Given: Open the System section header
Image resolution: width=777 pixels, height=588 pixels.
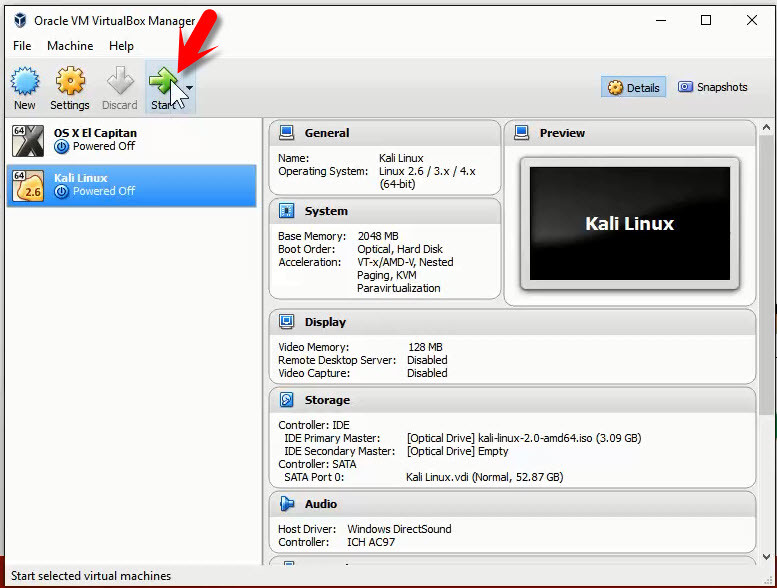Looking at the screenshot, I should pyautogui.click(x=385, y=212).
